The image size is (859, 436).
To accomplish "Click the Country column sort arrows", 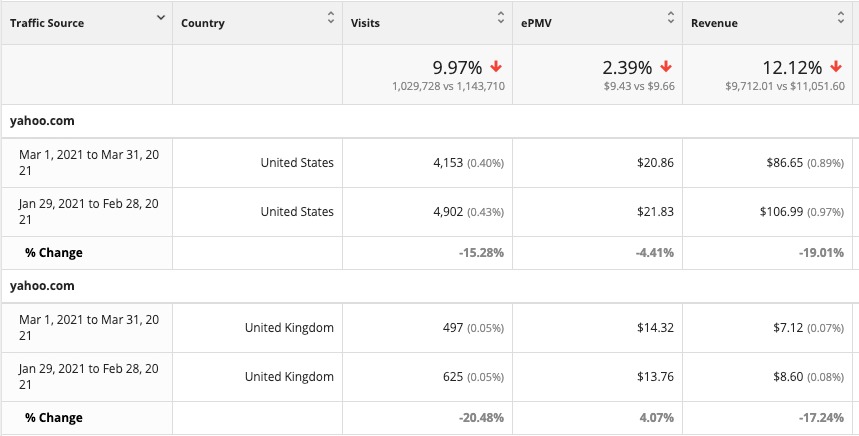I will click(x=331, y=18).
